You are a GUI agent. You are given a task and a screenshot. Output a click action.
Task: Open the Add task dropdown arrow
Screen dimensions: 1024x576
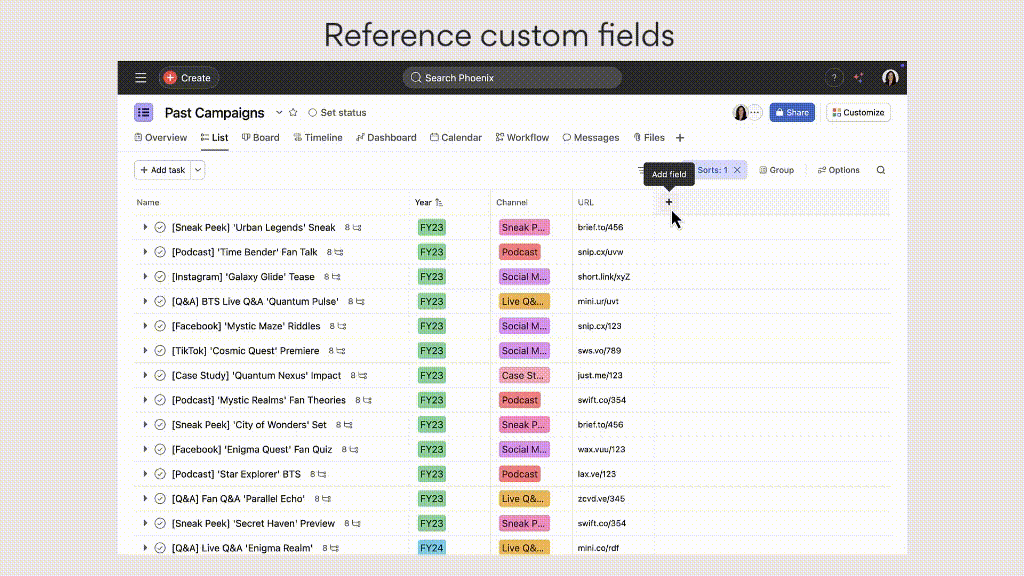198,170
